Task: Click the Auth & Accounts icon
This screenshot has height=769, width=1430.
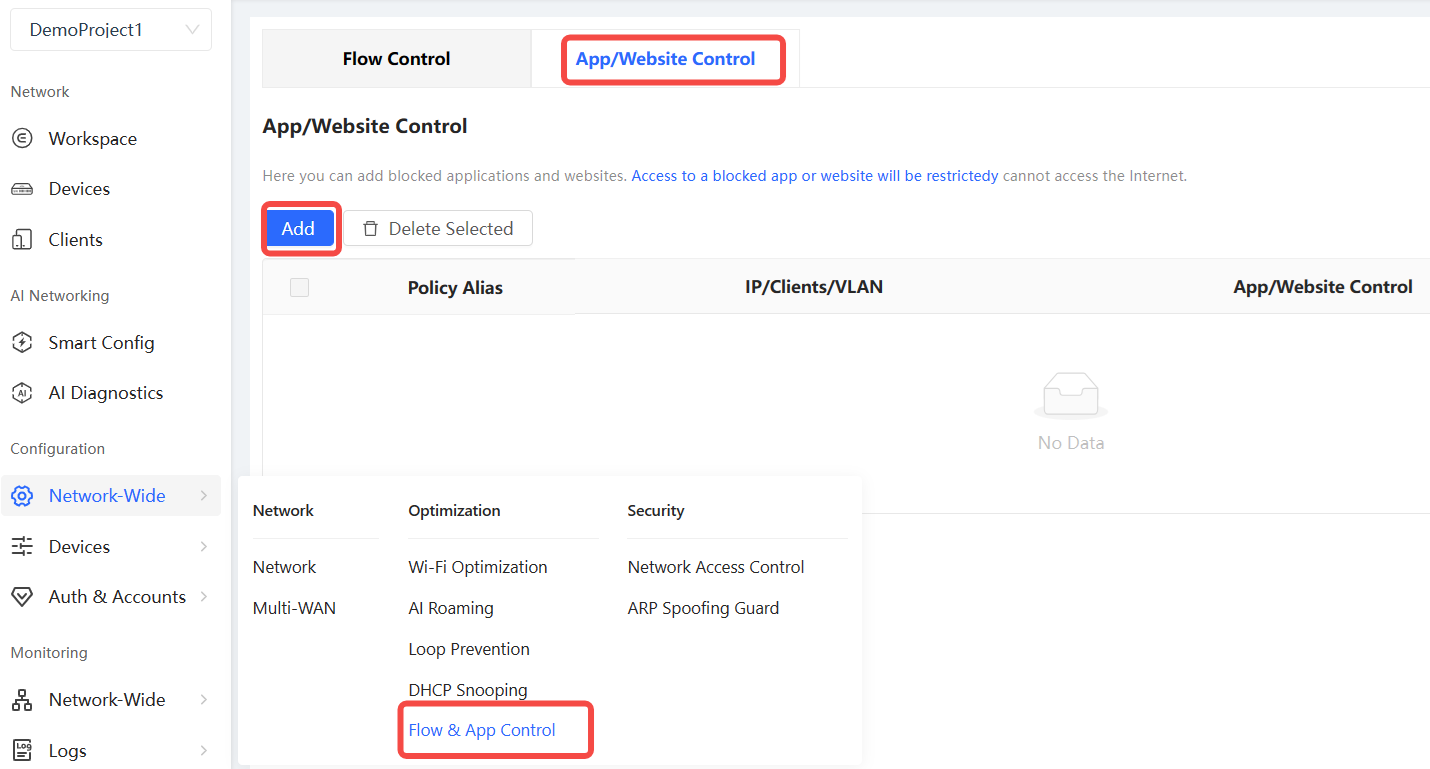Action: 22,597
